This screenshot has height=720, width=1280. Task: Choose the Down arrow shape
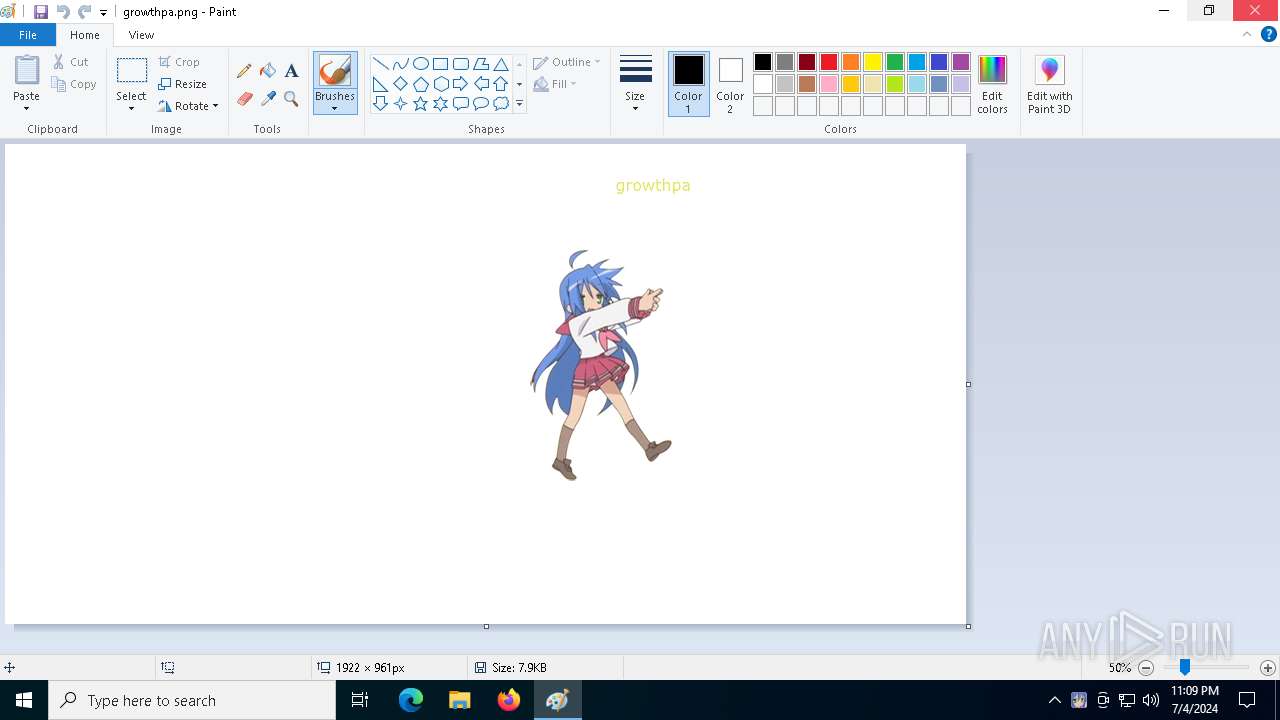pos(381,104)
